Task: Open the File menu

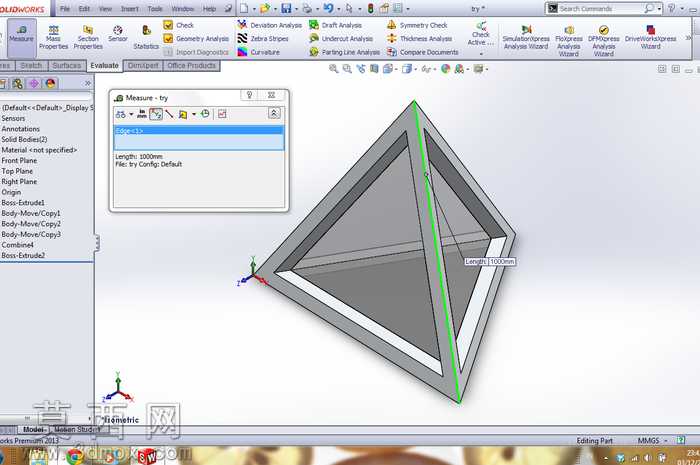Action: click(x=65, y=8)
